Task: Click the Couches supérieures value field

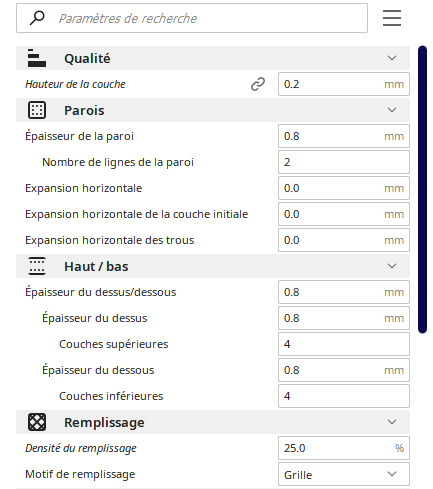Action: pos(344,344)
